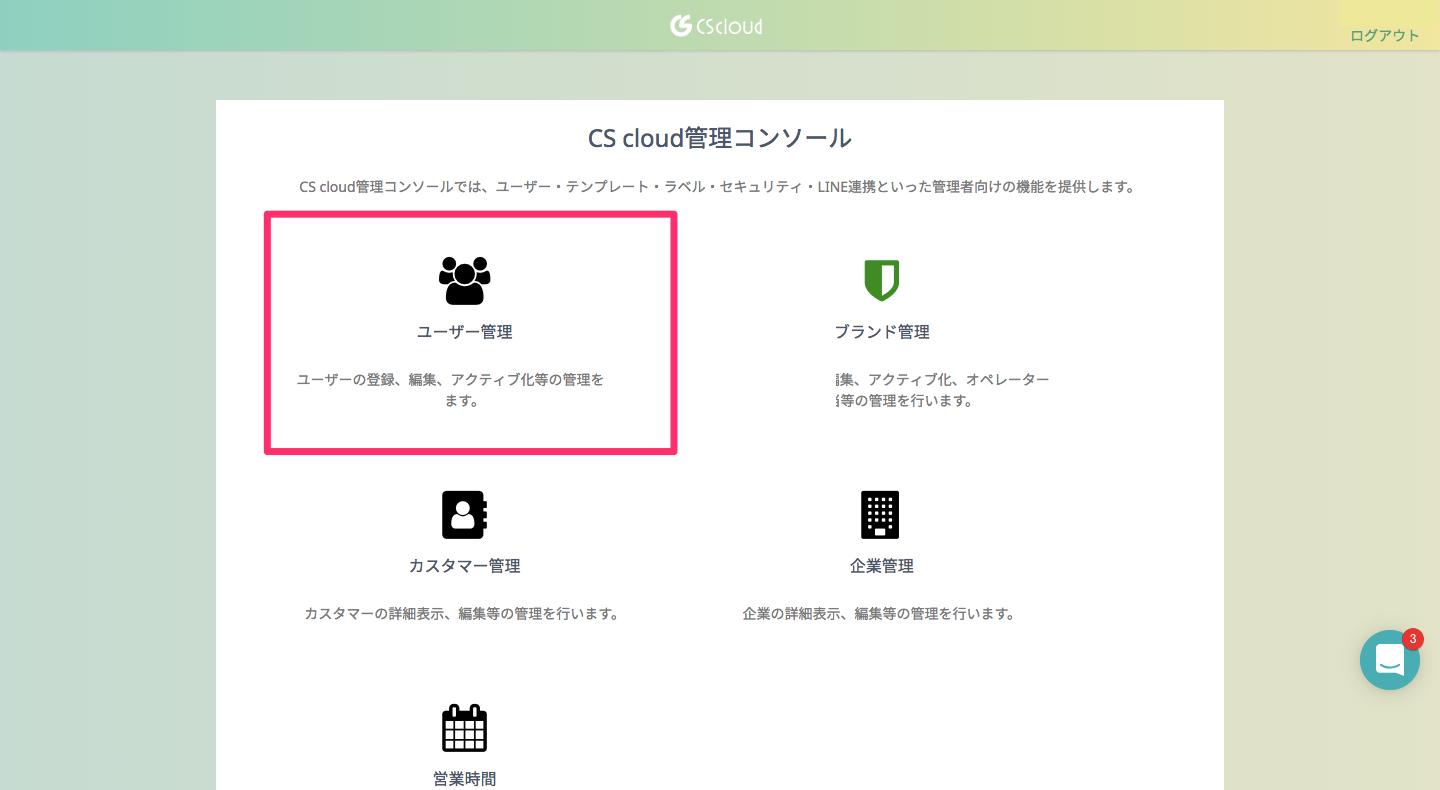This screenshot has width=1440, height=790.
Task: Click the CS cloud管理コンソール heading
Action: [720, 138]
